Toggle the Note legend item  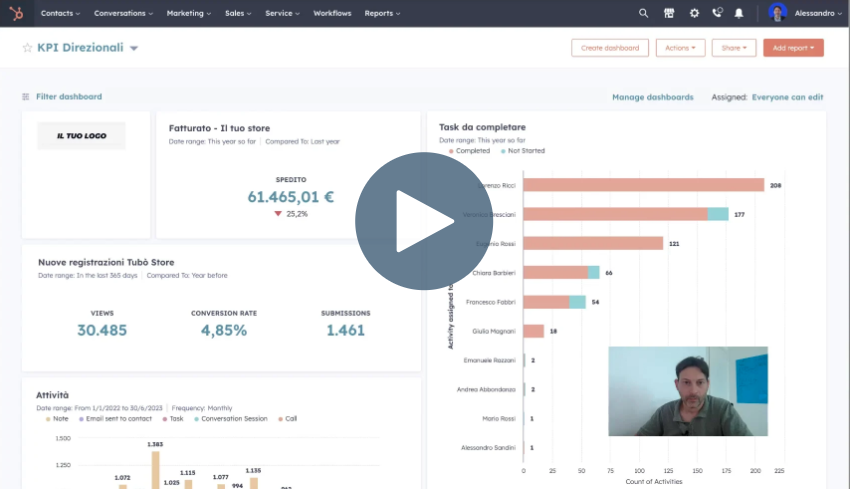pos(57,418)
